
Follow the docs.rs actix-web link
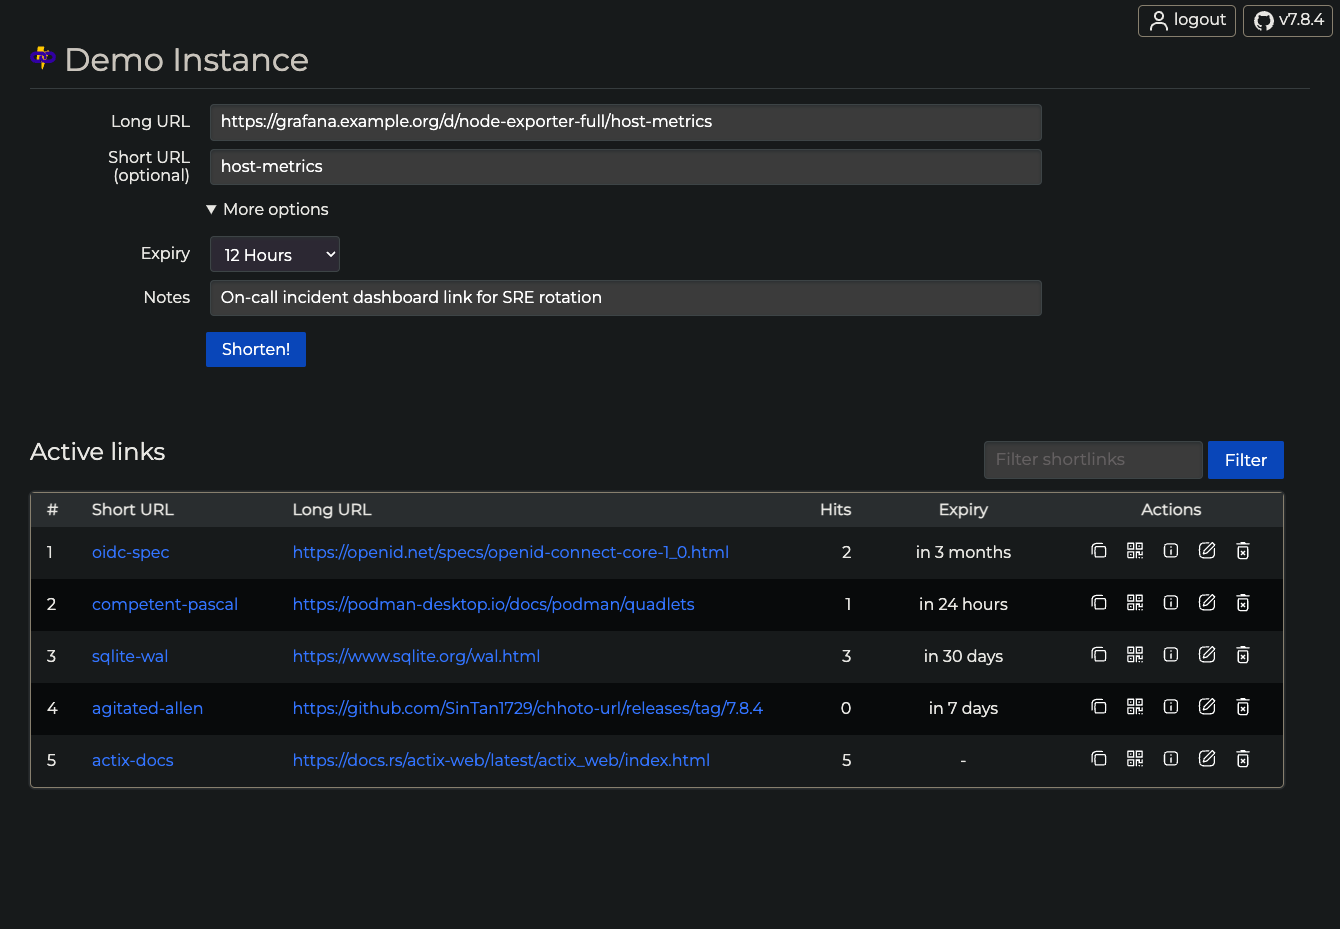tap(501, 760)
